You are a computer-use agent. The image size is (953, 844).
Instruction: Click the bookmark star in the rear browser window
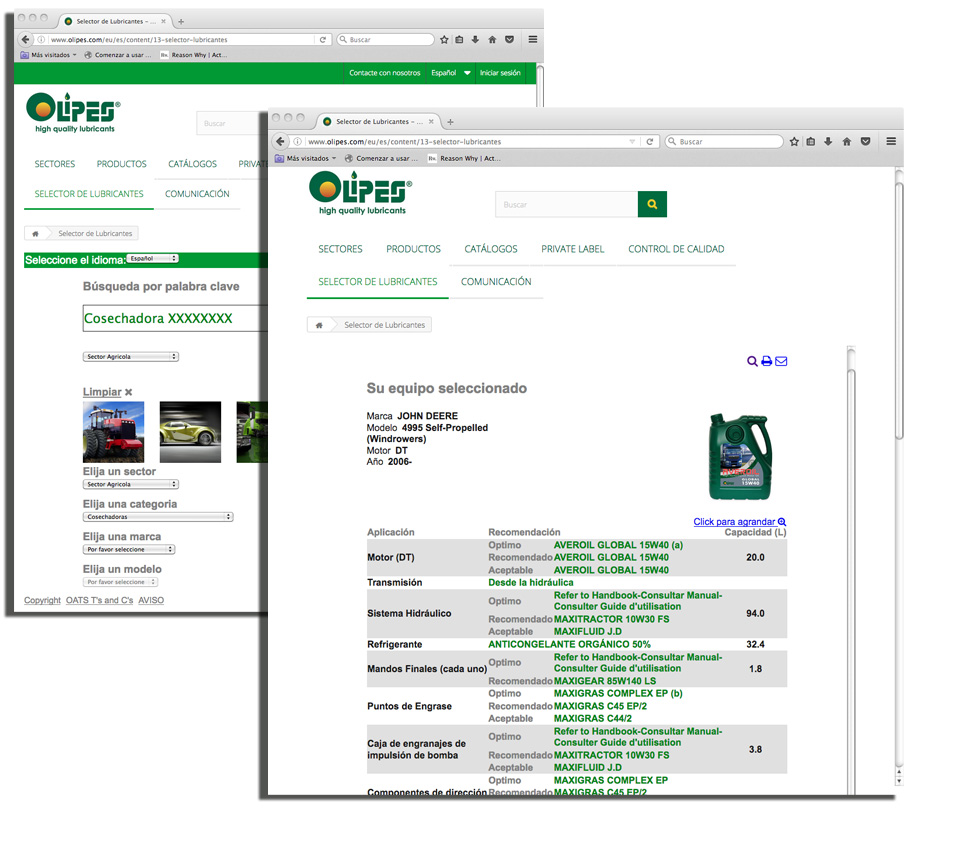tap(444, 39)
